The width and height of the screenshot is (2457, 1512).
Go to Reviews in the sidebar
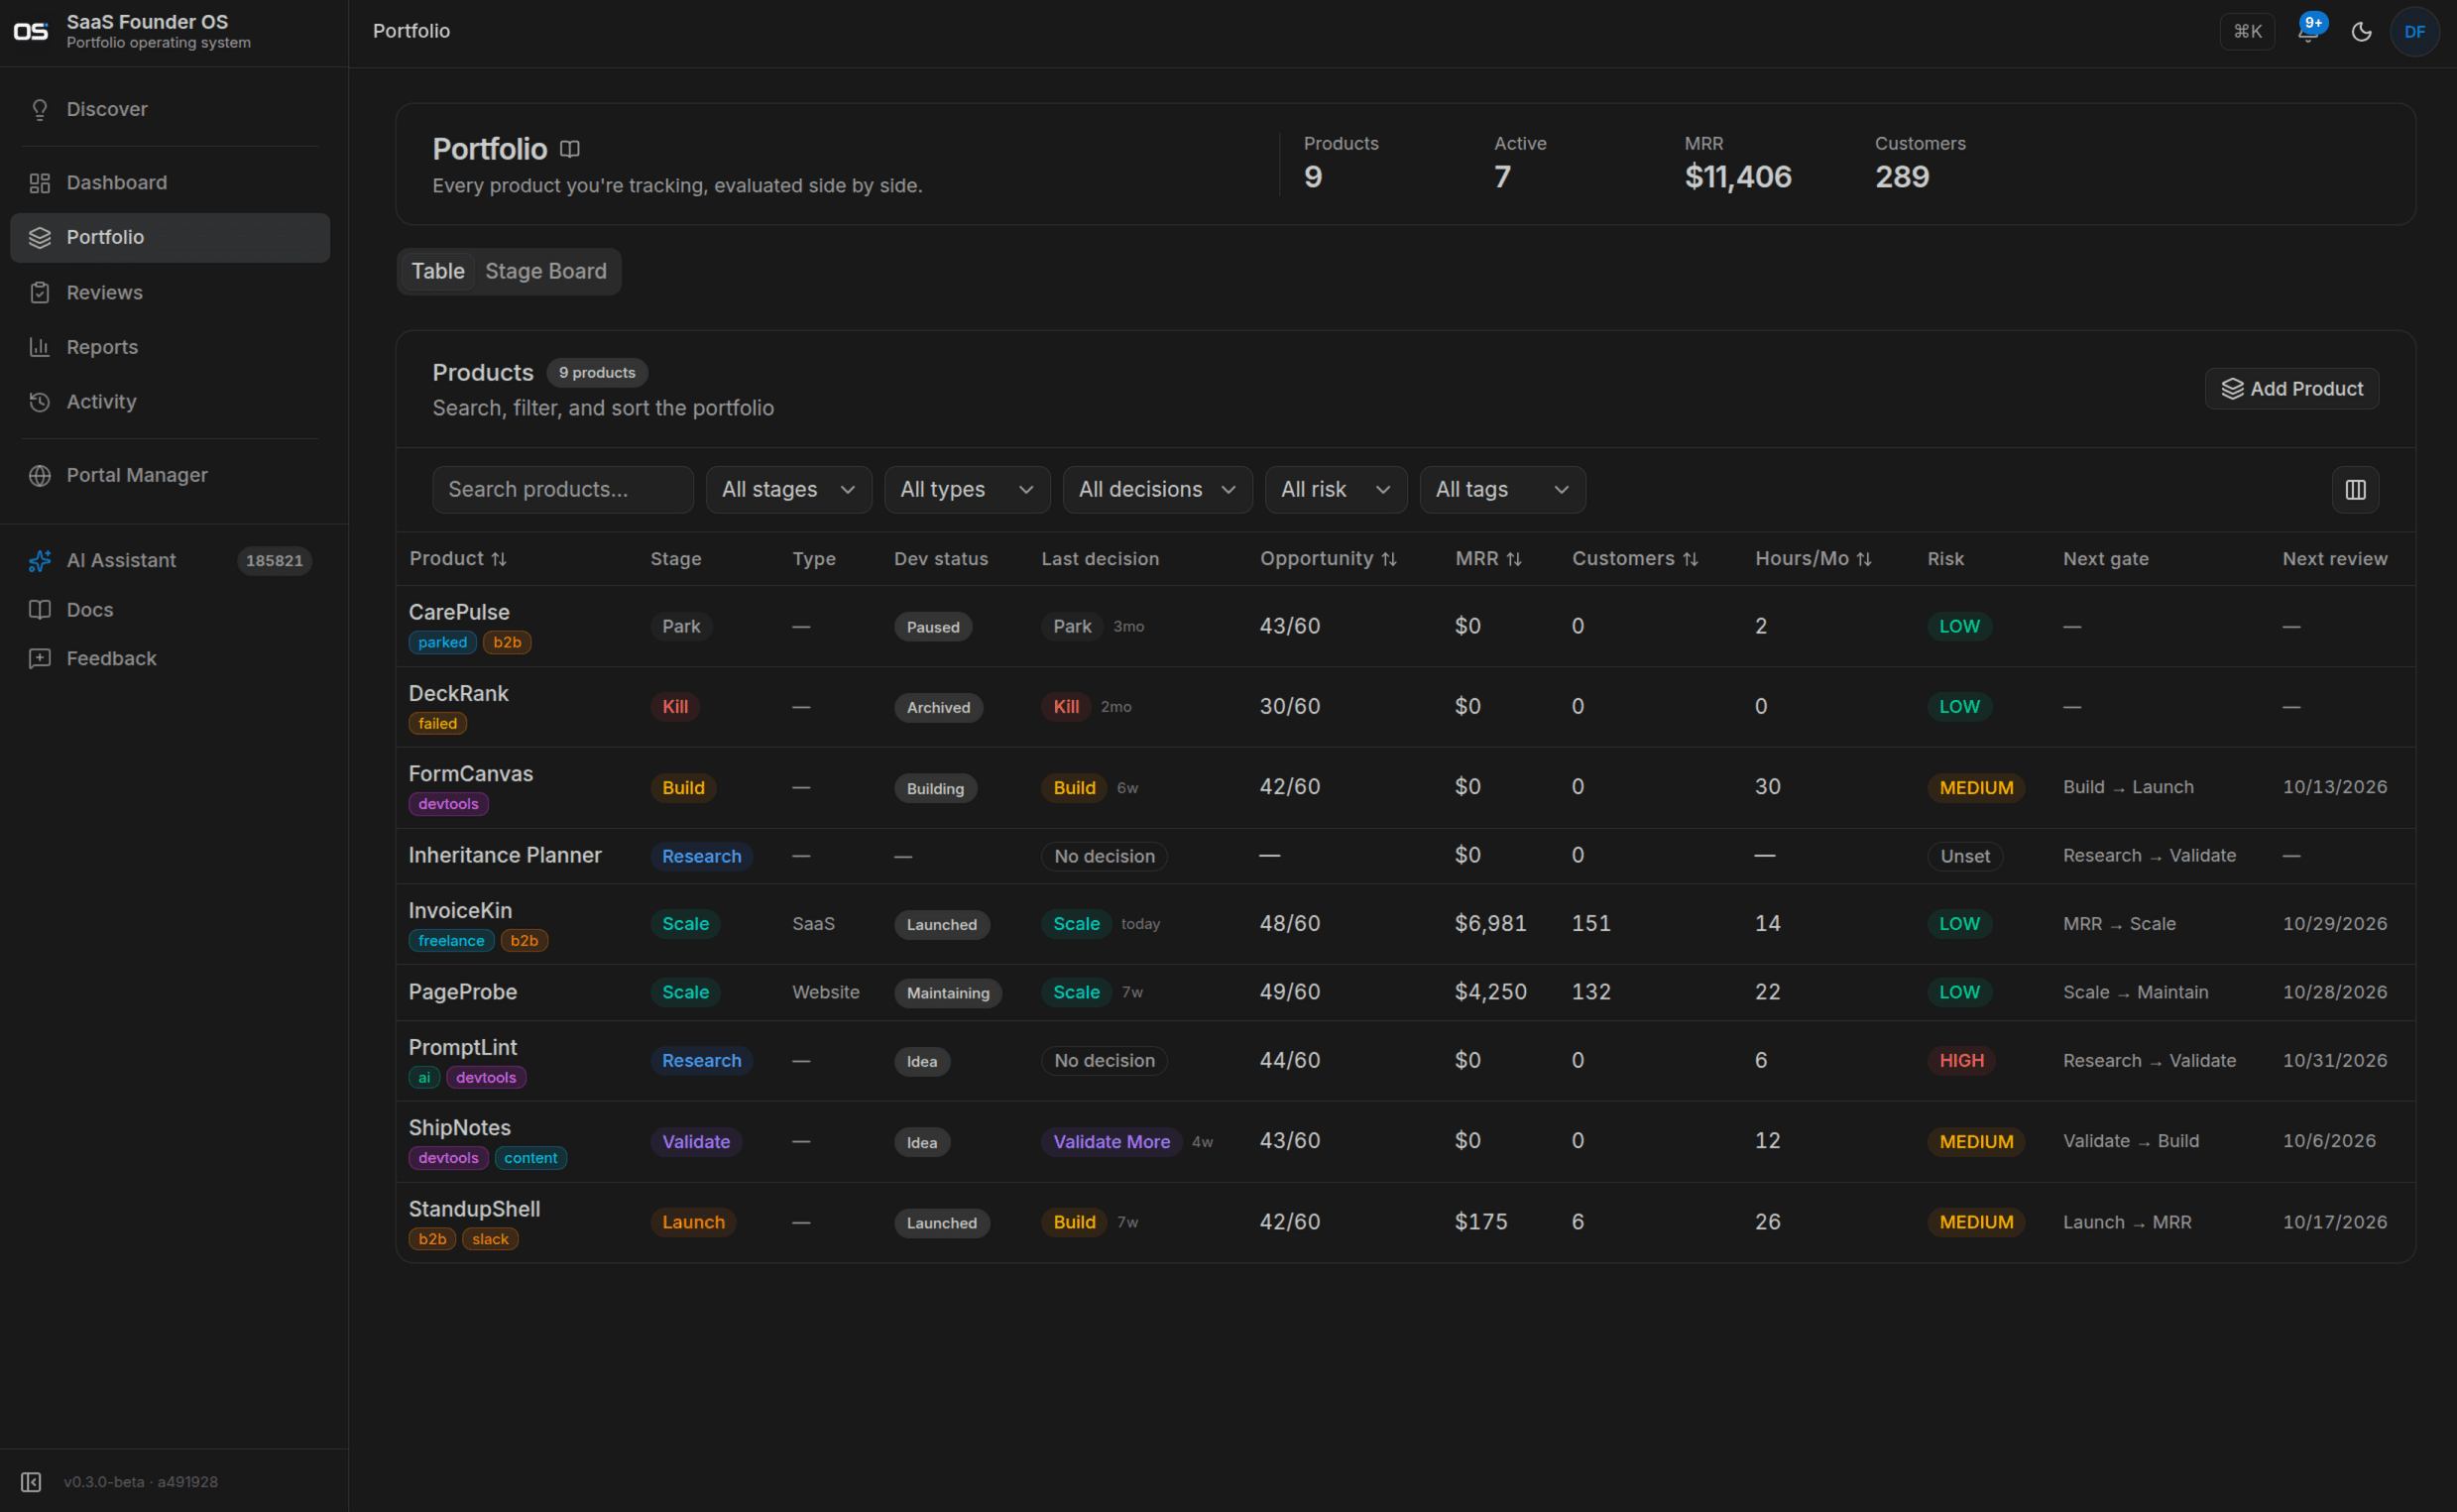coord(170,293)
